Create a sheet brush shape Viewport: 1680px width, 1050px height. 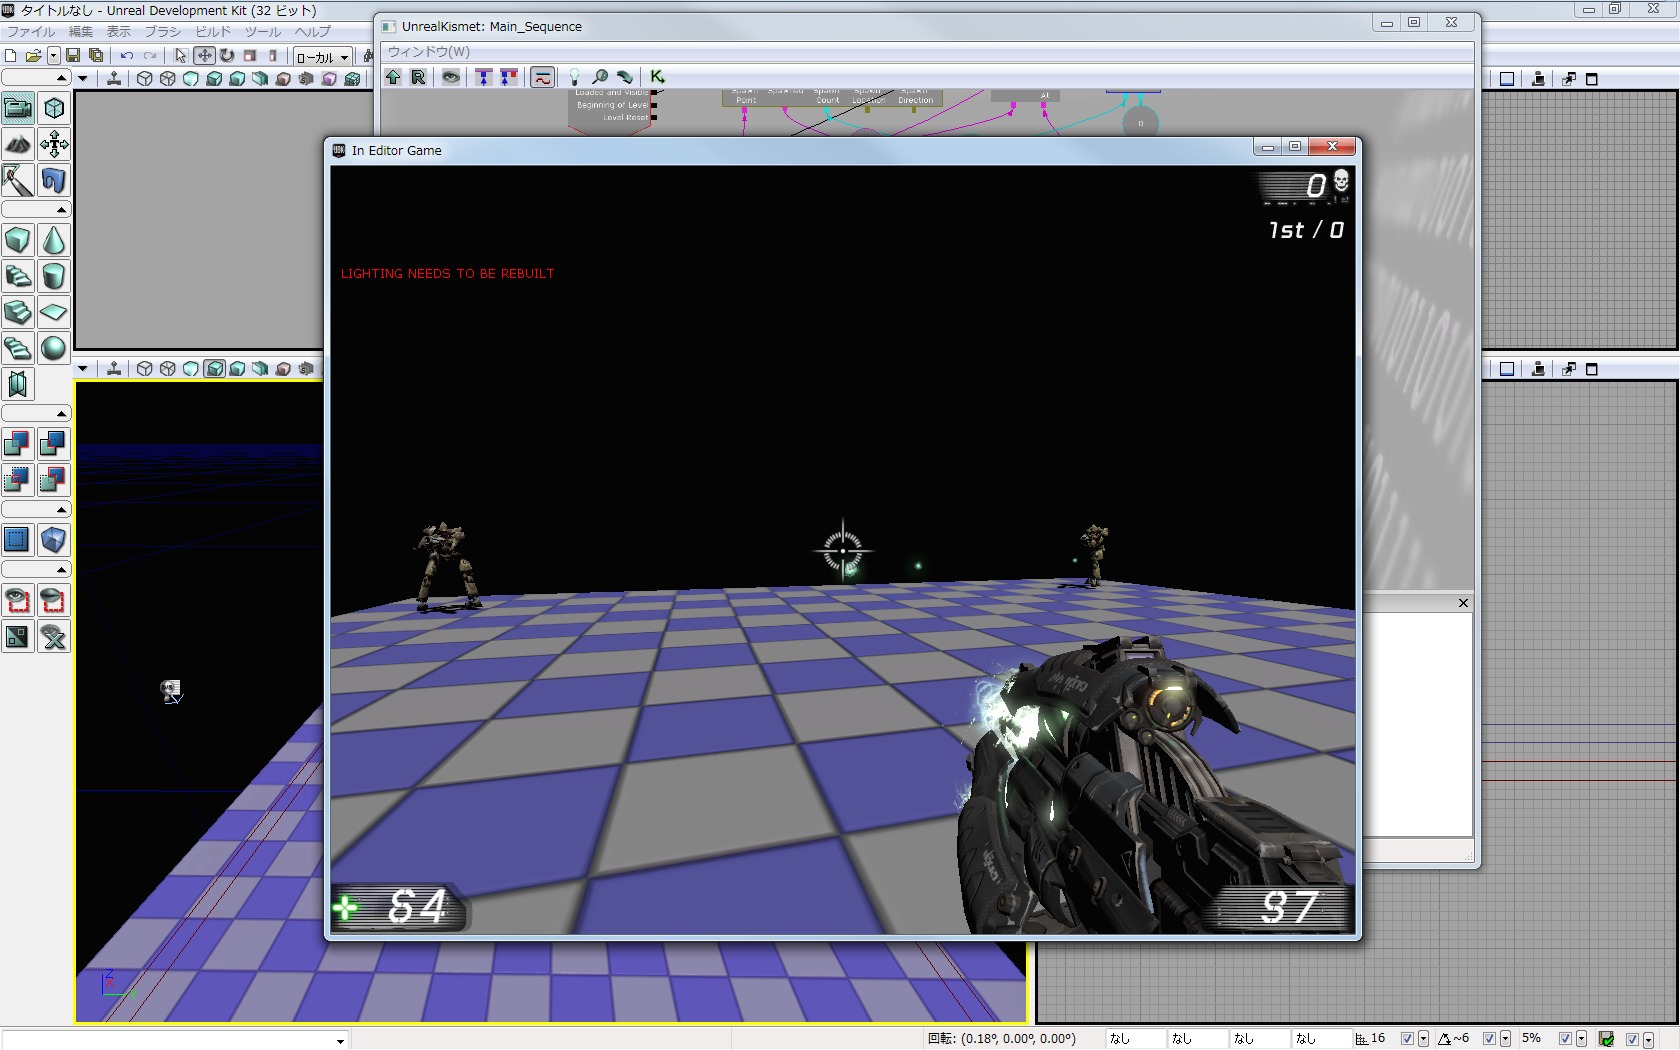click(x=54, y=312)
